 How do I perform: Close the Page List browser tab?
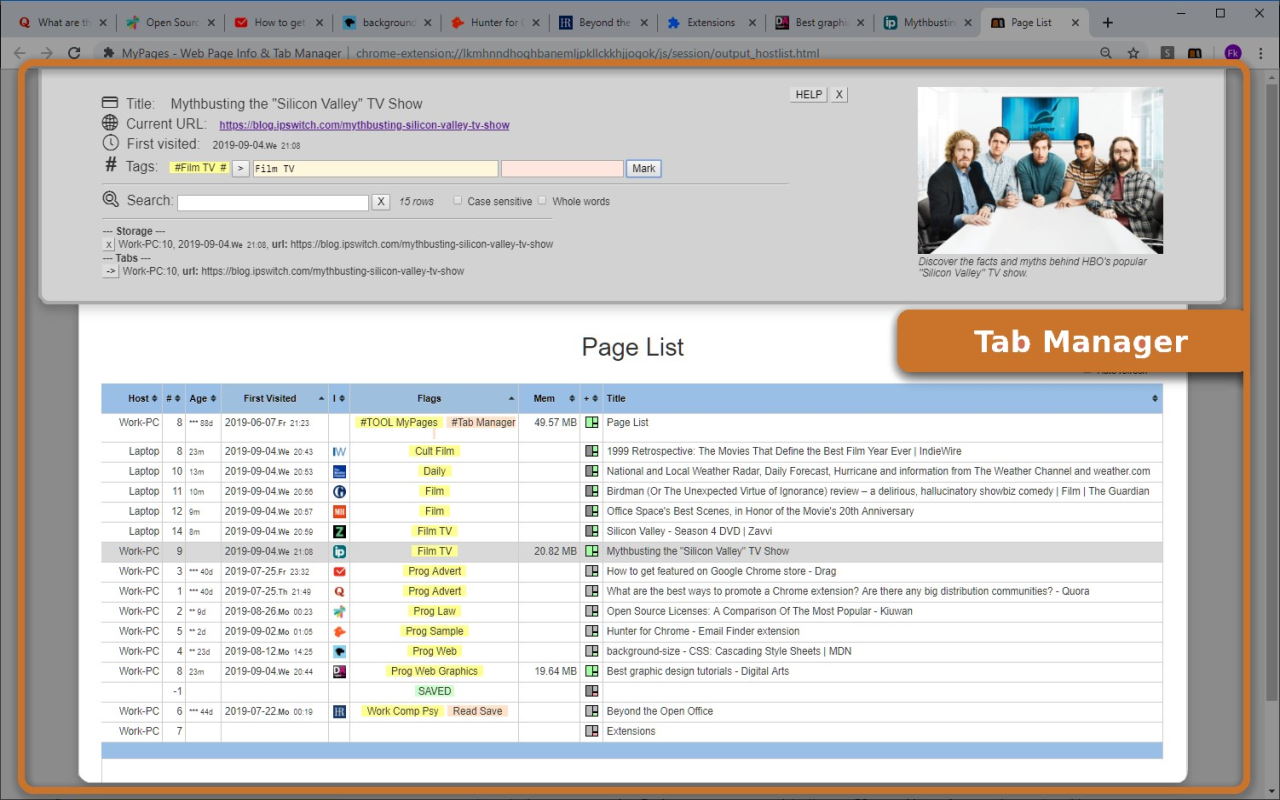click(x=1076, y=22)
